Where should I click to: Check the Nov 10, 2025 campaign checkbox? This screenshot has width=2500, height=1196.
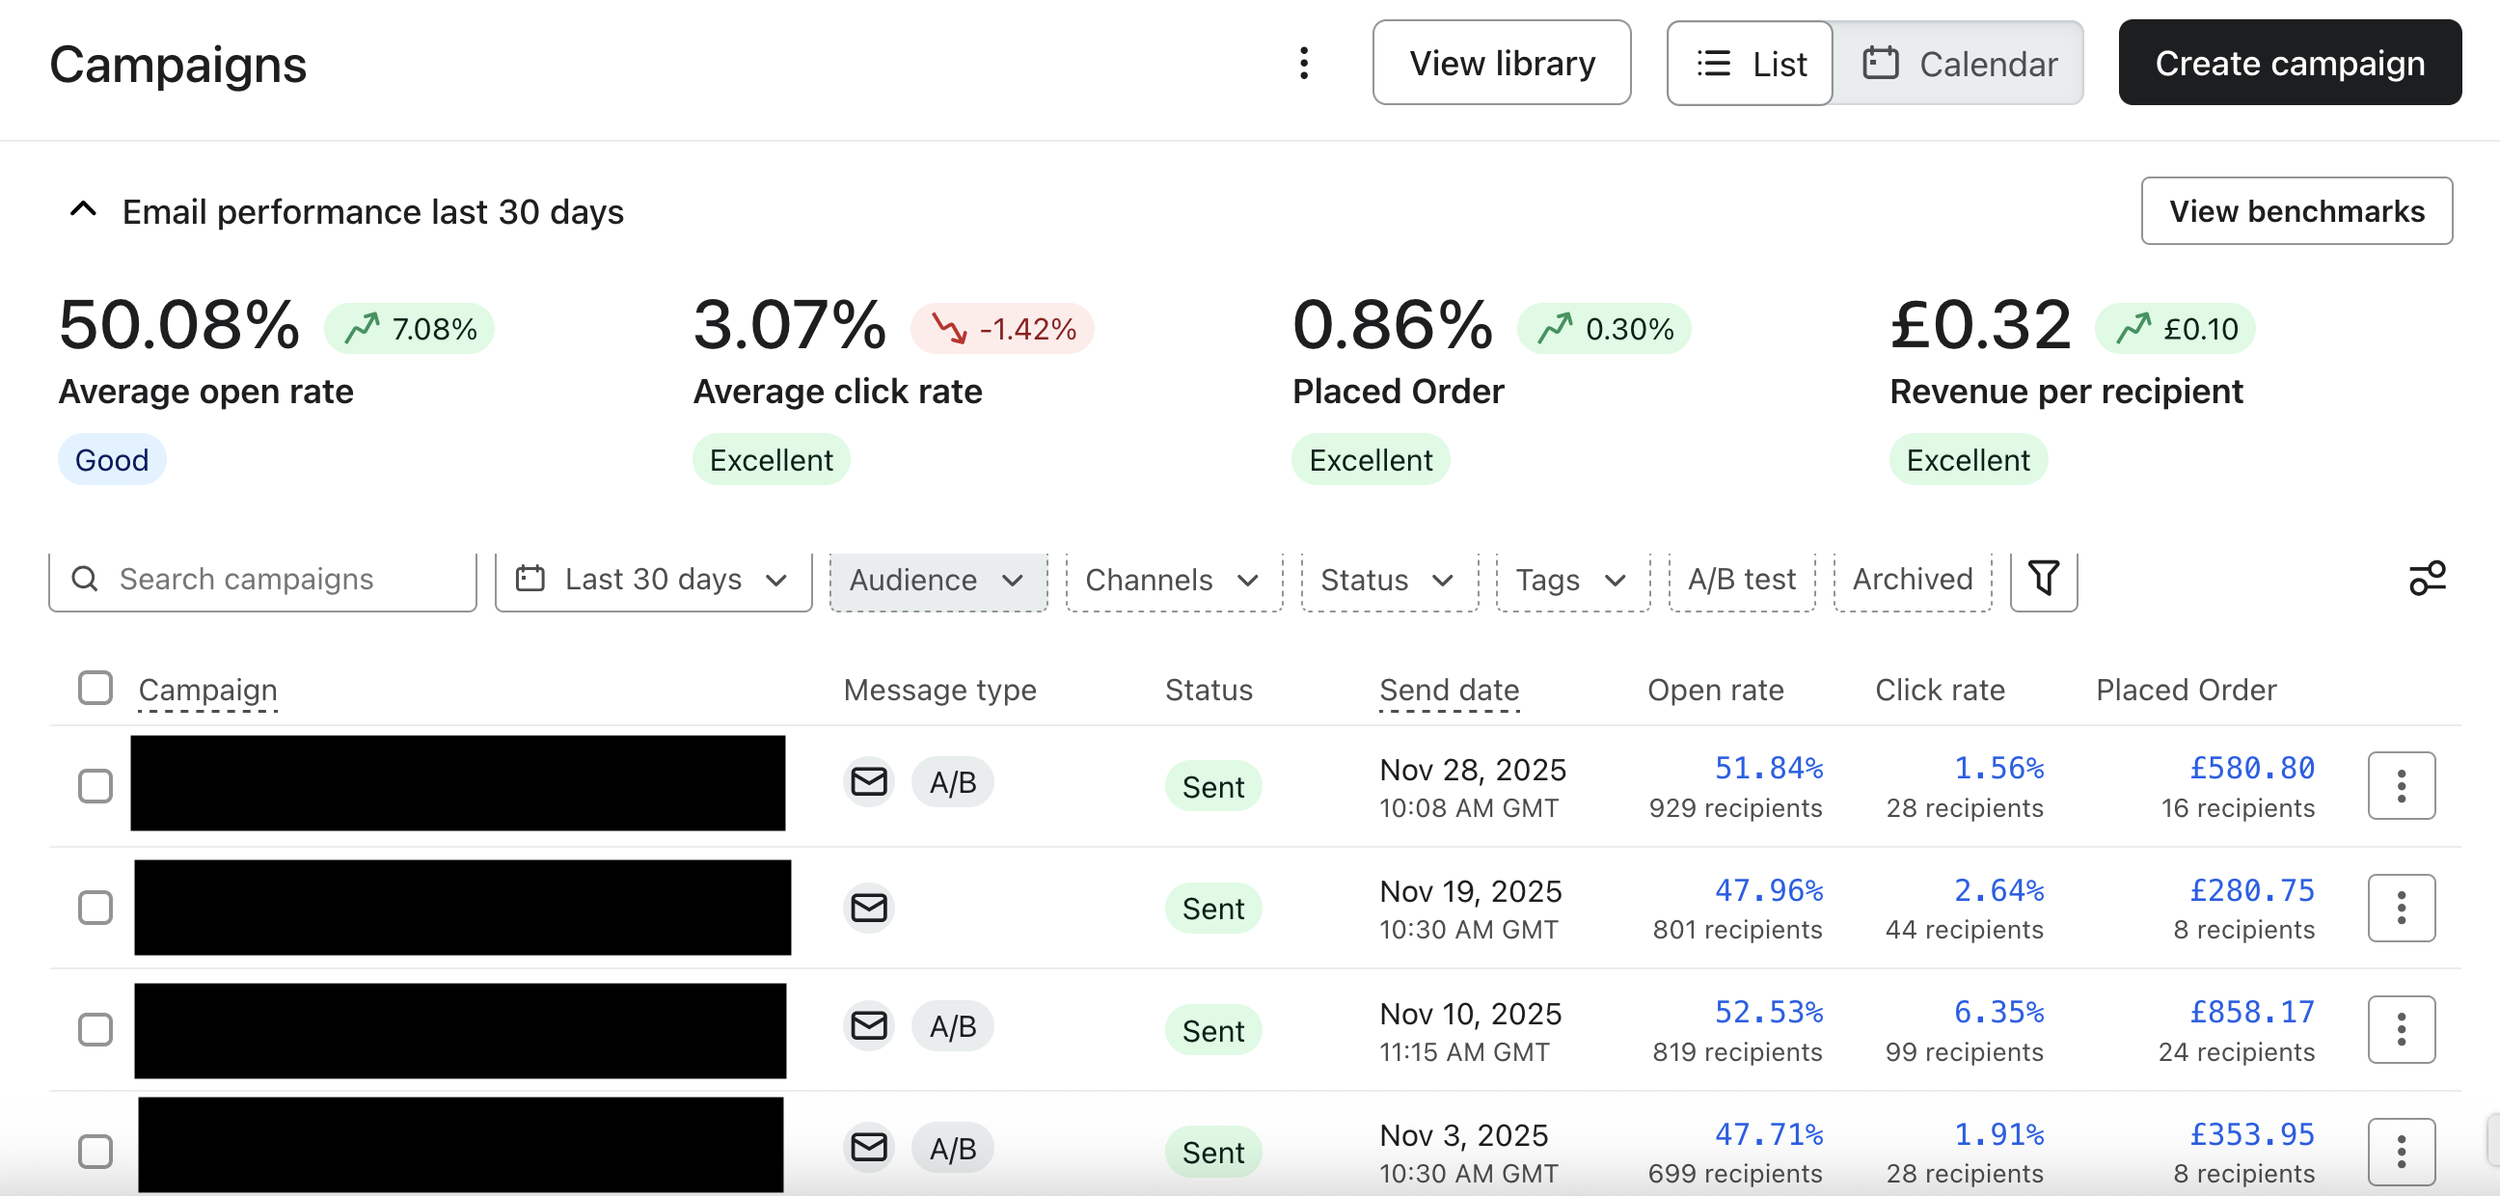tap(95, 1030)
